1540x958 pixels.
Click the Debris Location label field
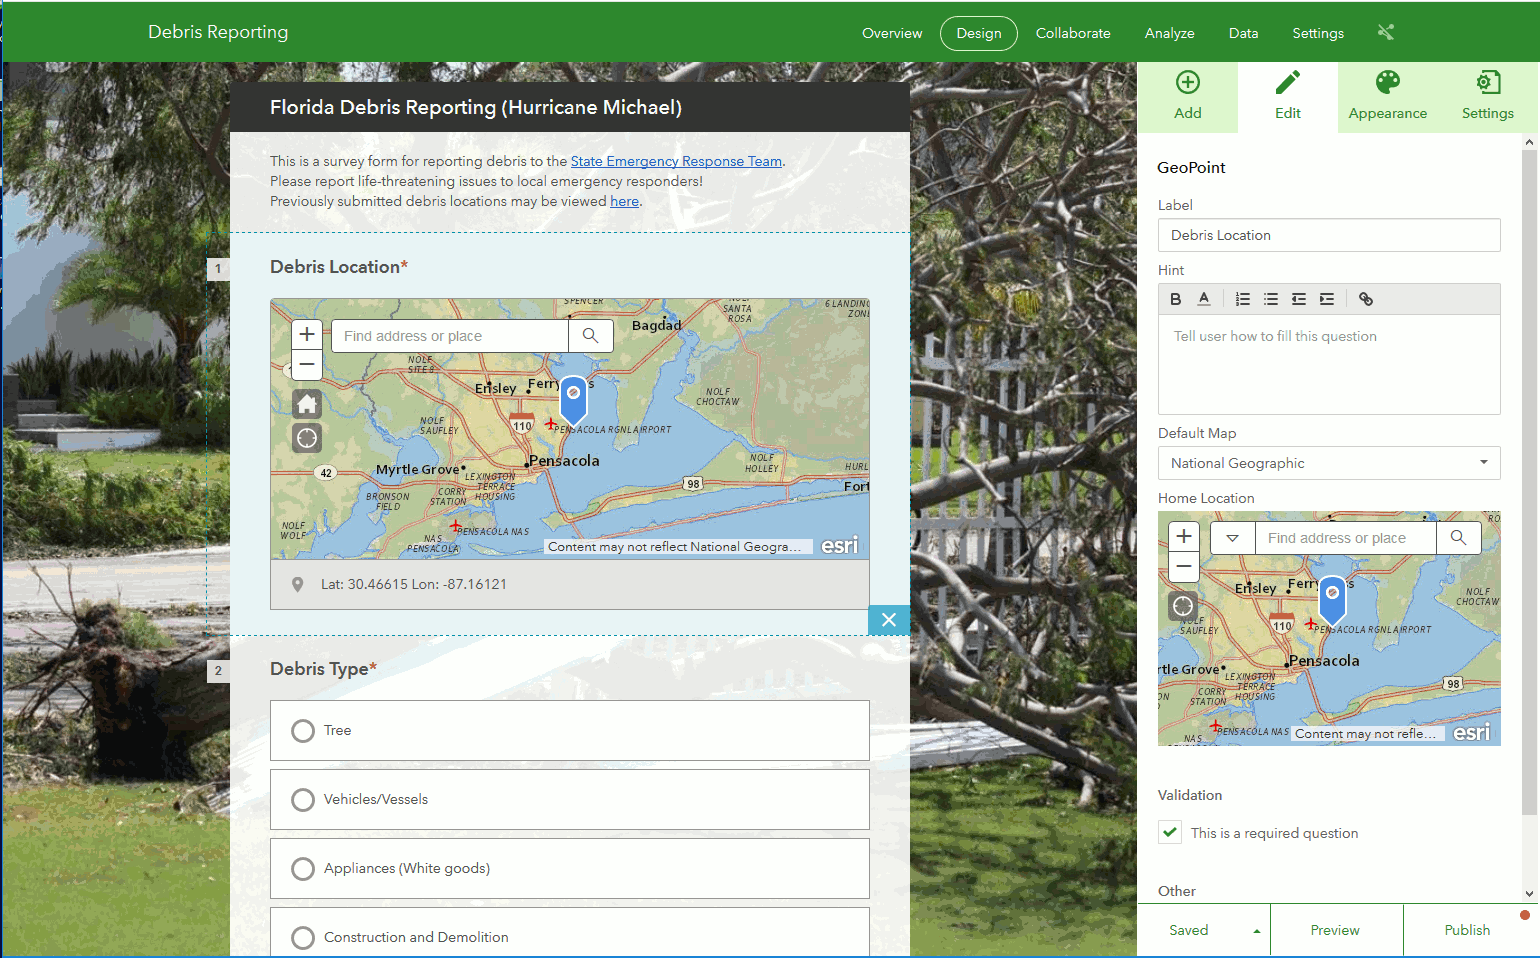(1329, 235)
